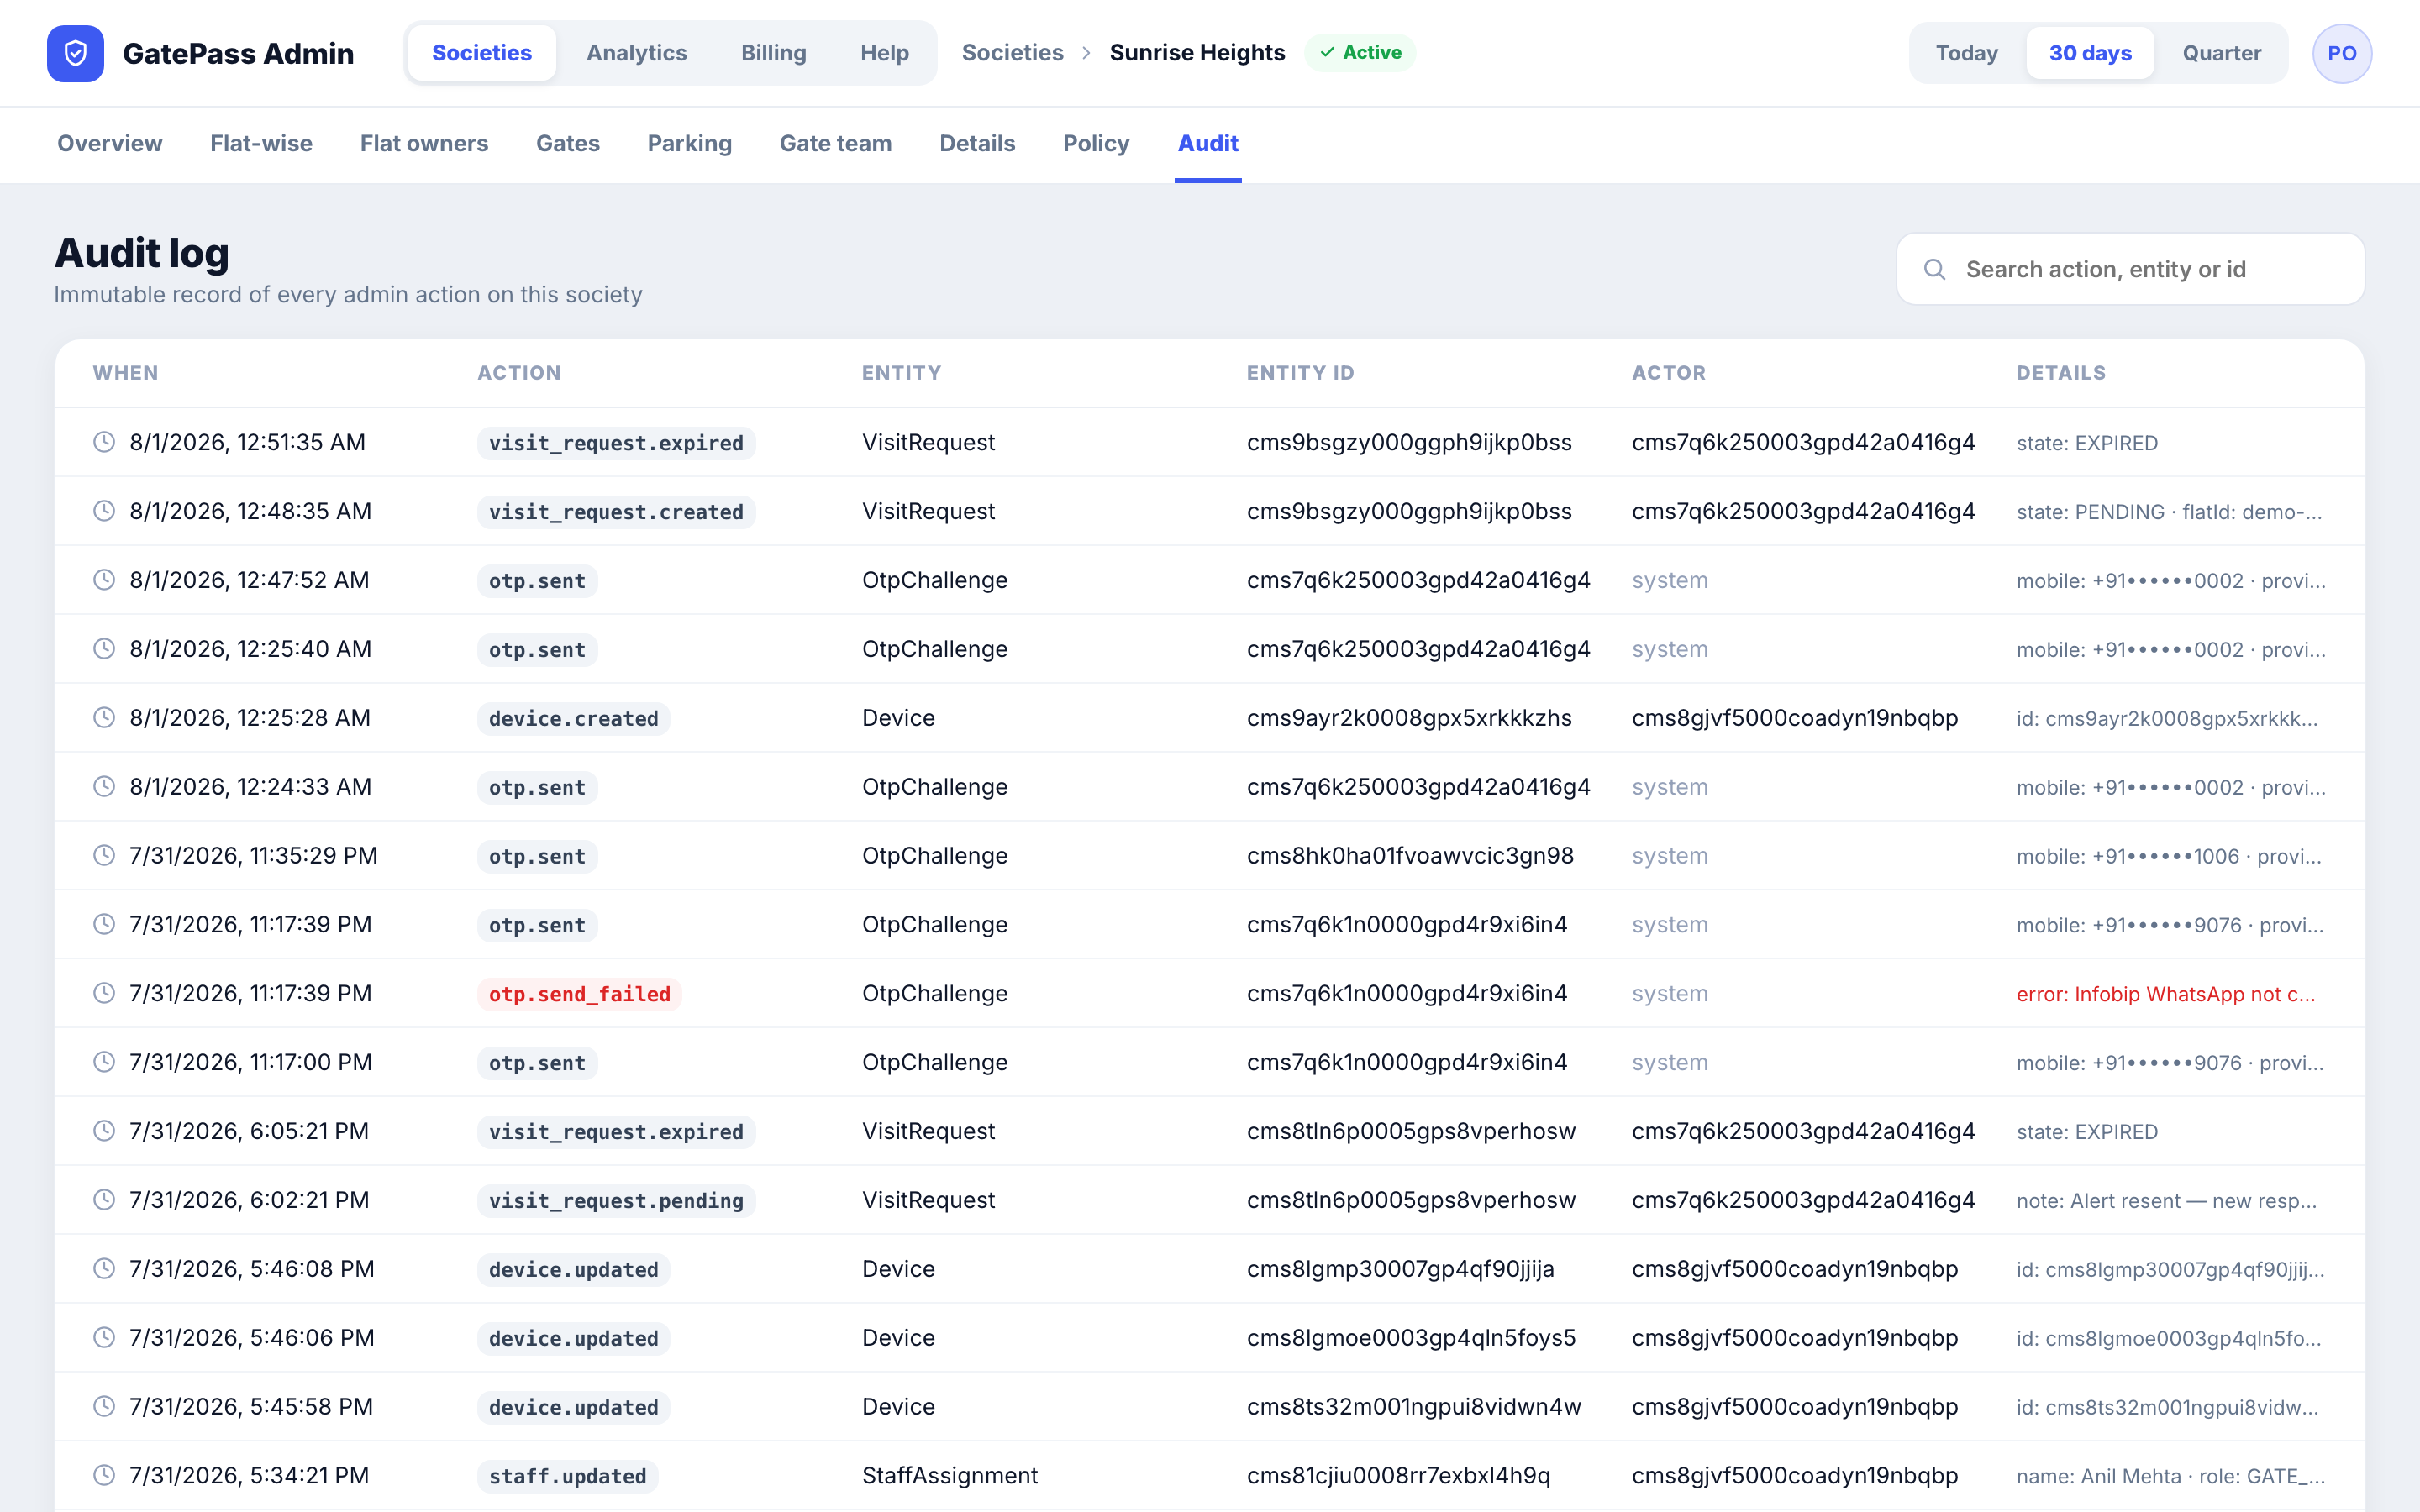This screenshot has height=1512, width=2420.
Task: Click the ACTION column header
Action: pos(519,373)
